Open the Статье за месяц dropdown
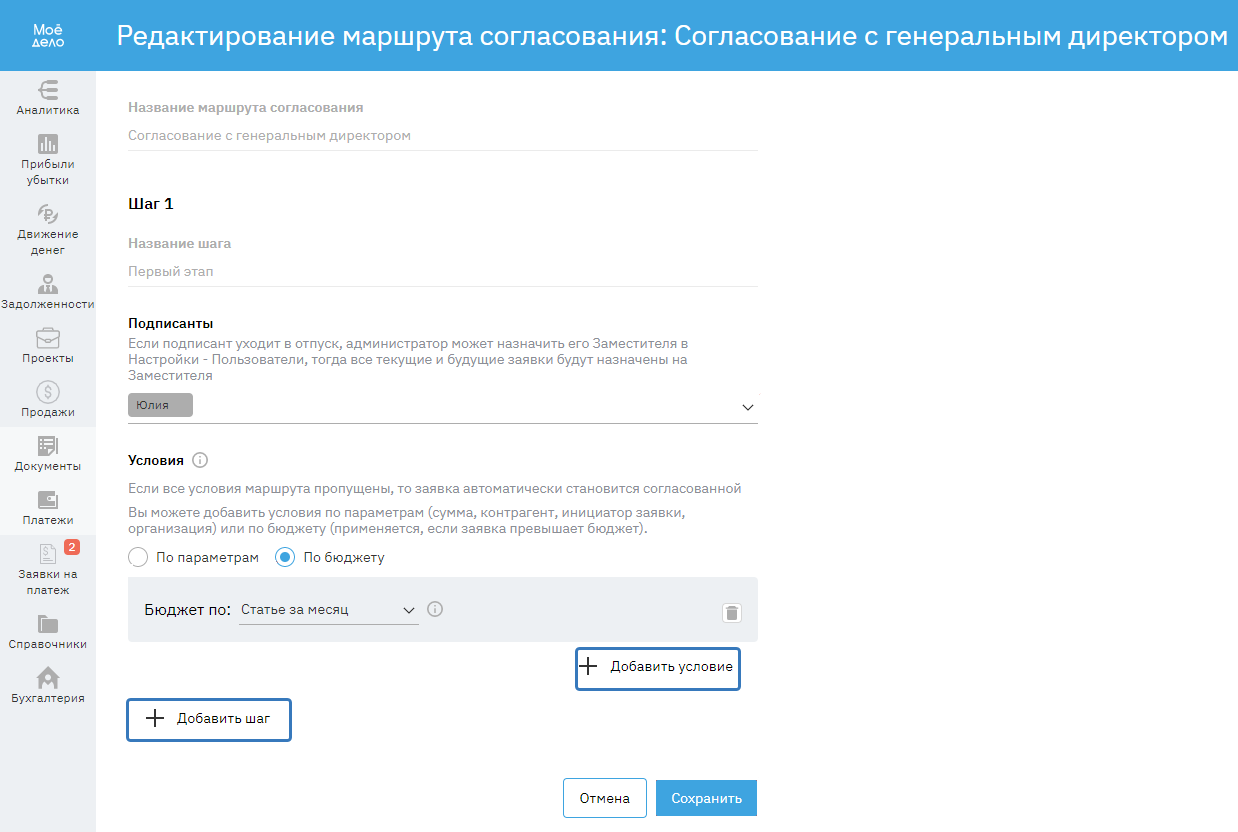The image size is (1238, 832). (328, 610)
